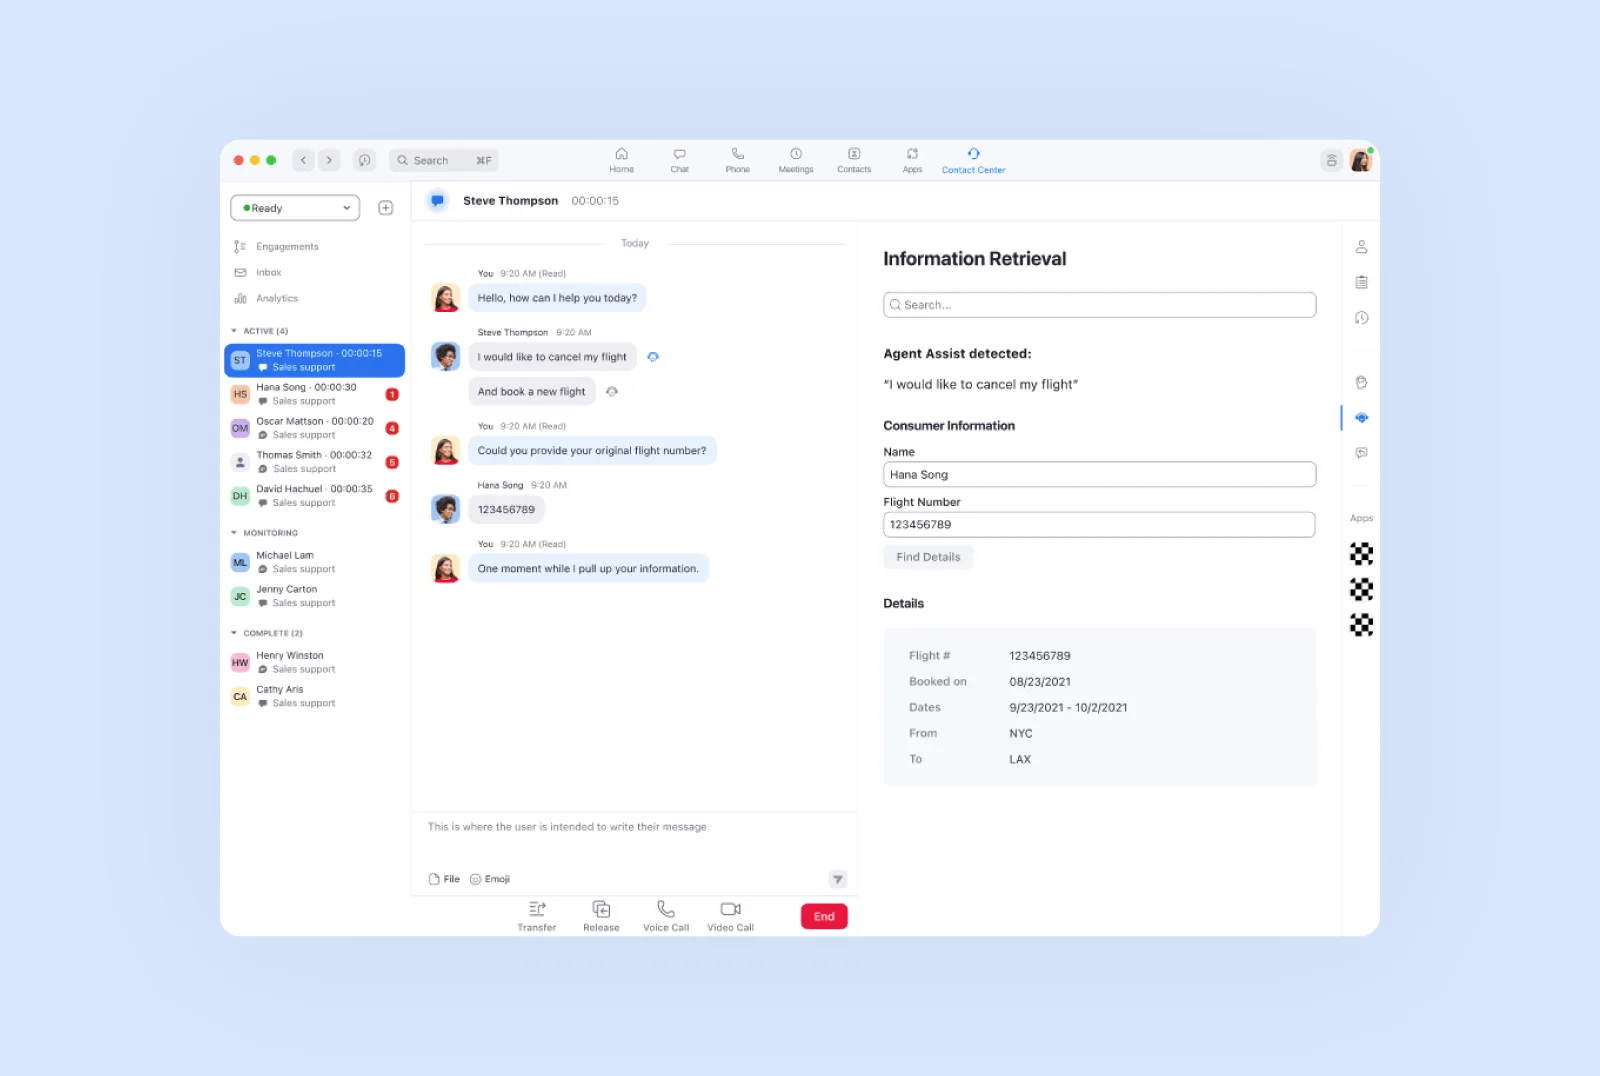This screenshot has width=1600, height=1076.
Task: Select Hana Song engagement in list
Action: click(x=305, y=394)
